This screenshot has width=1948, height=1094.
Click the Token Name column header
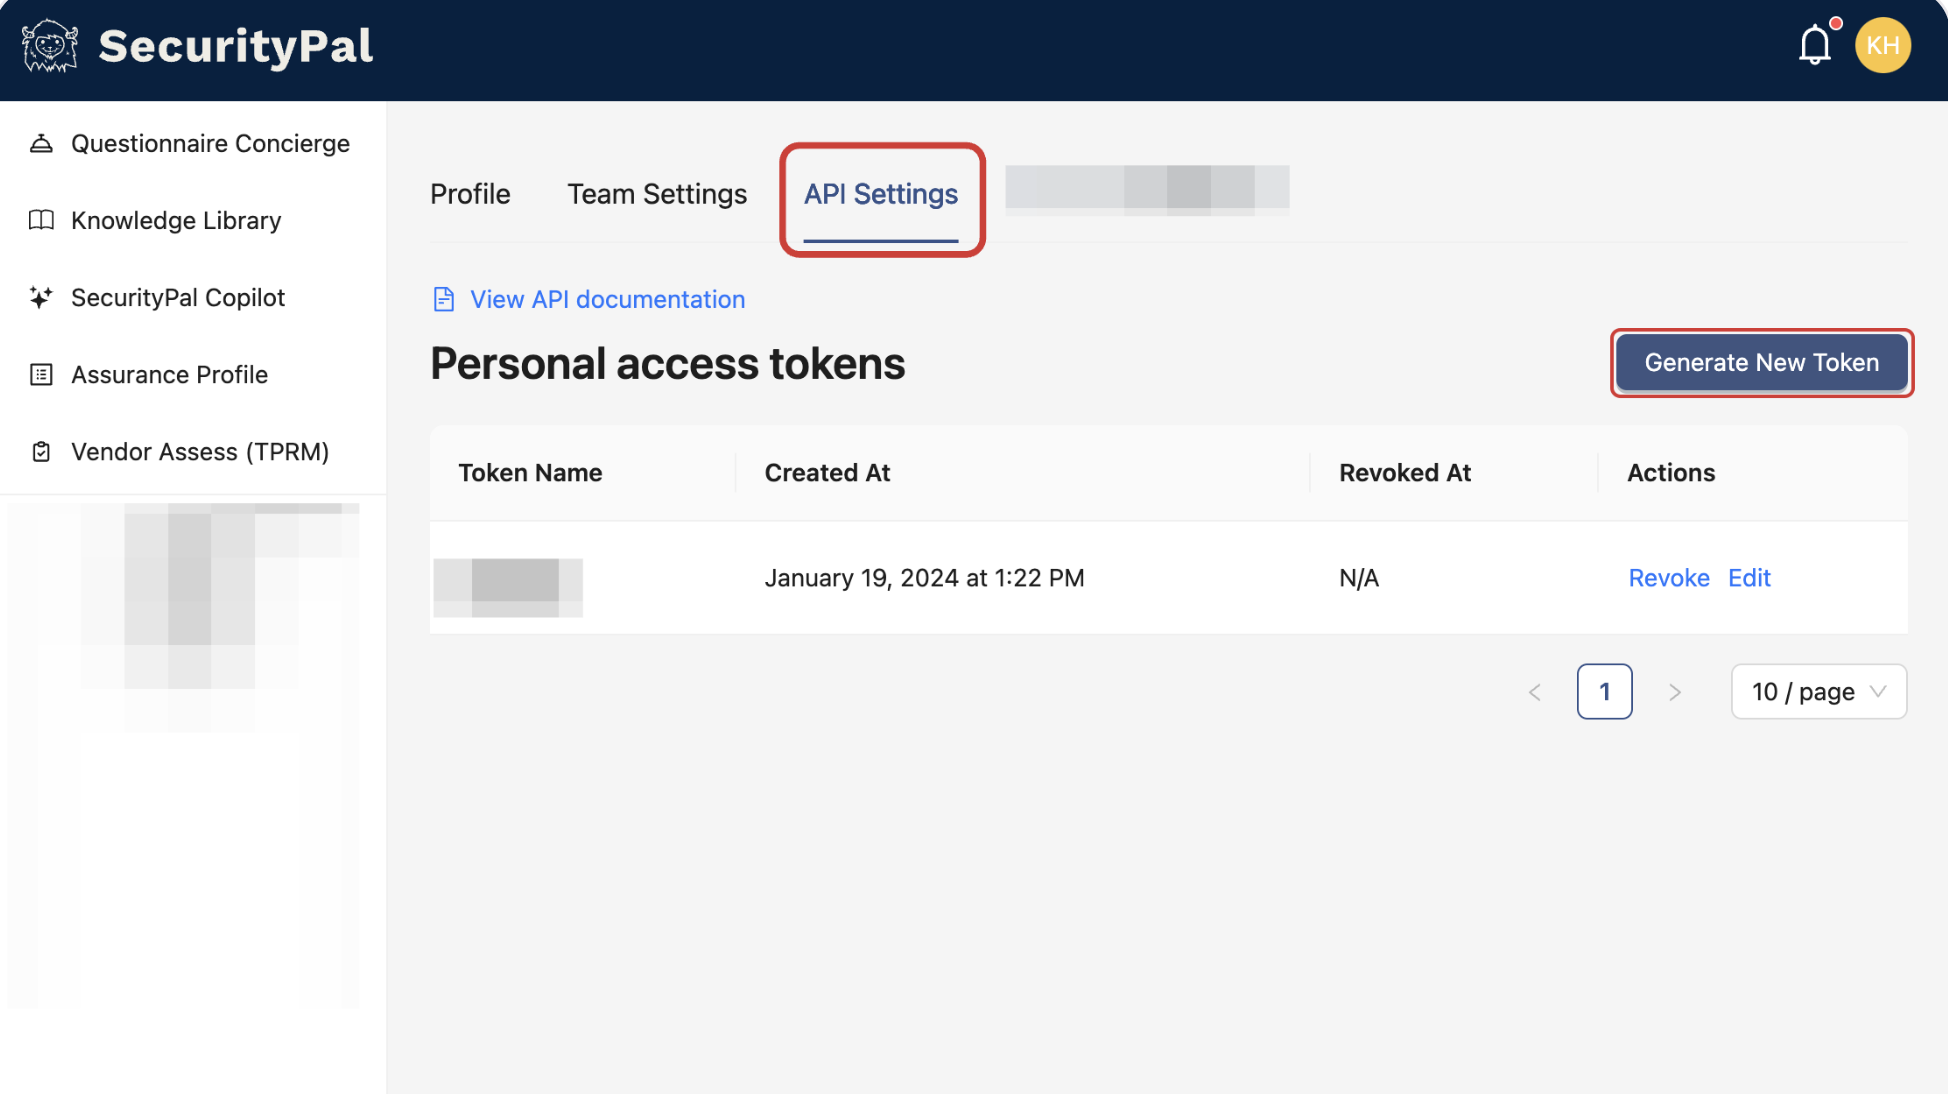(x=530, y=473)
